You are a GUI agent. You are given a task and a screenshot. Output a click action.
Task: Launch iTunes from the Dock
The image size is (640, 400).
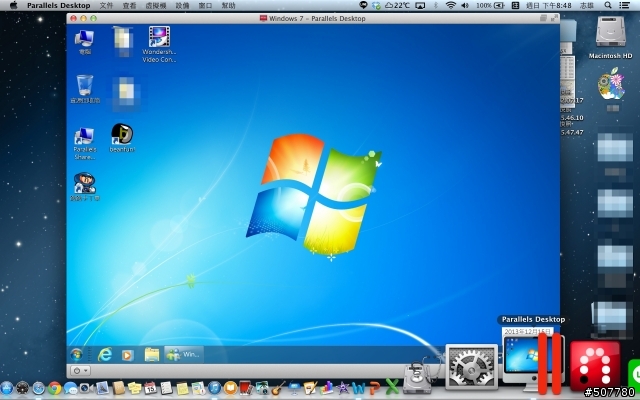[214, 388]
